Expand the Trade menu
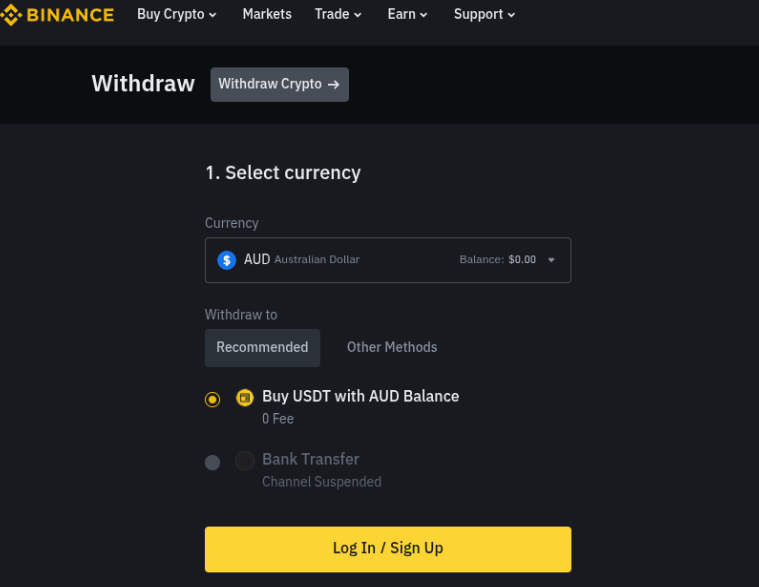 (338, 15)
